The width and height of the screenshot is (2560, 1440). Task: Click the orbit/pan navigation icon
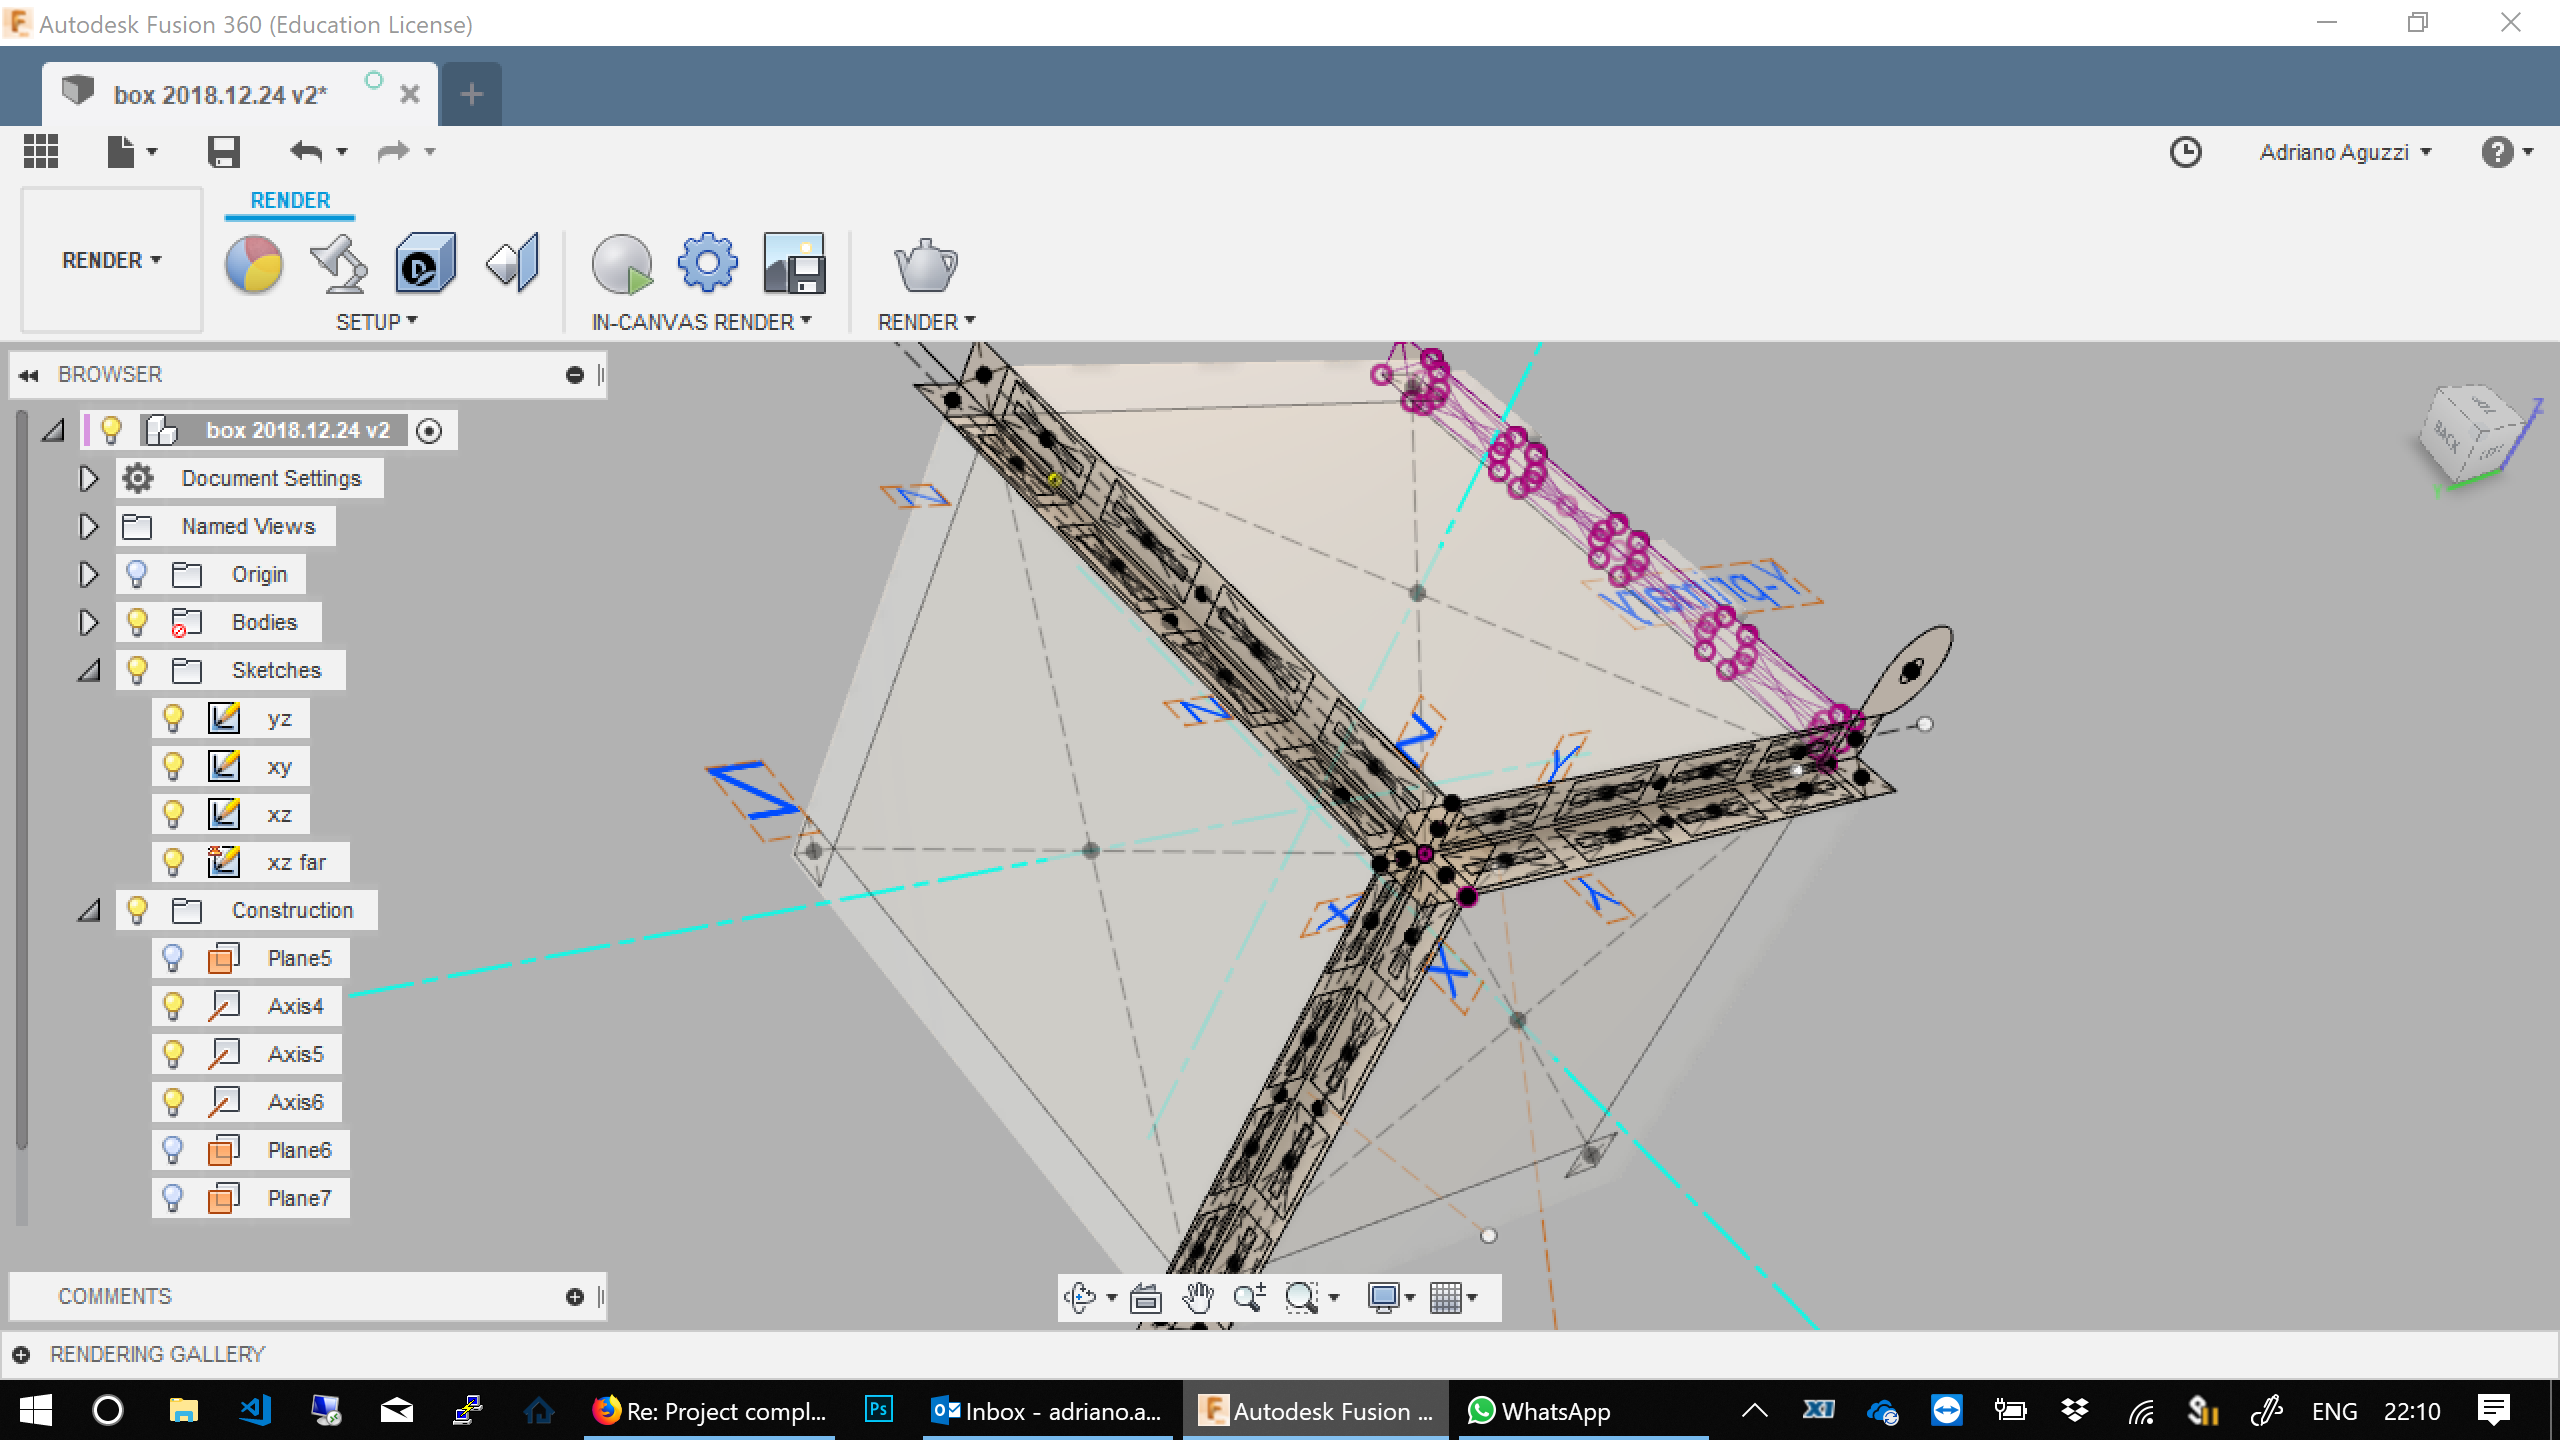click(1080, 1296)
